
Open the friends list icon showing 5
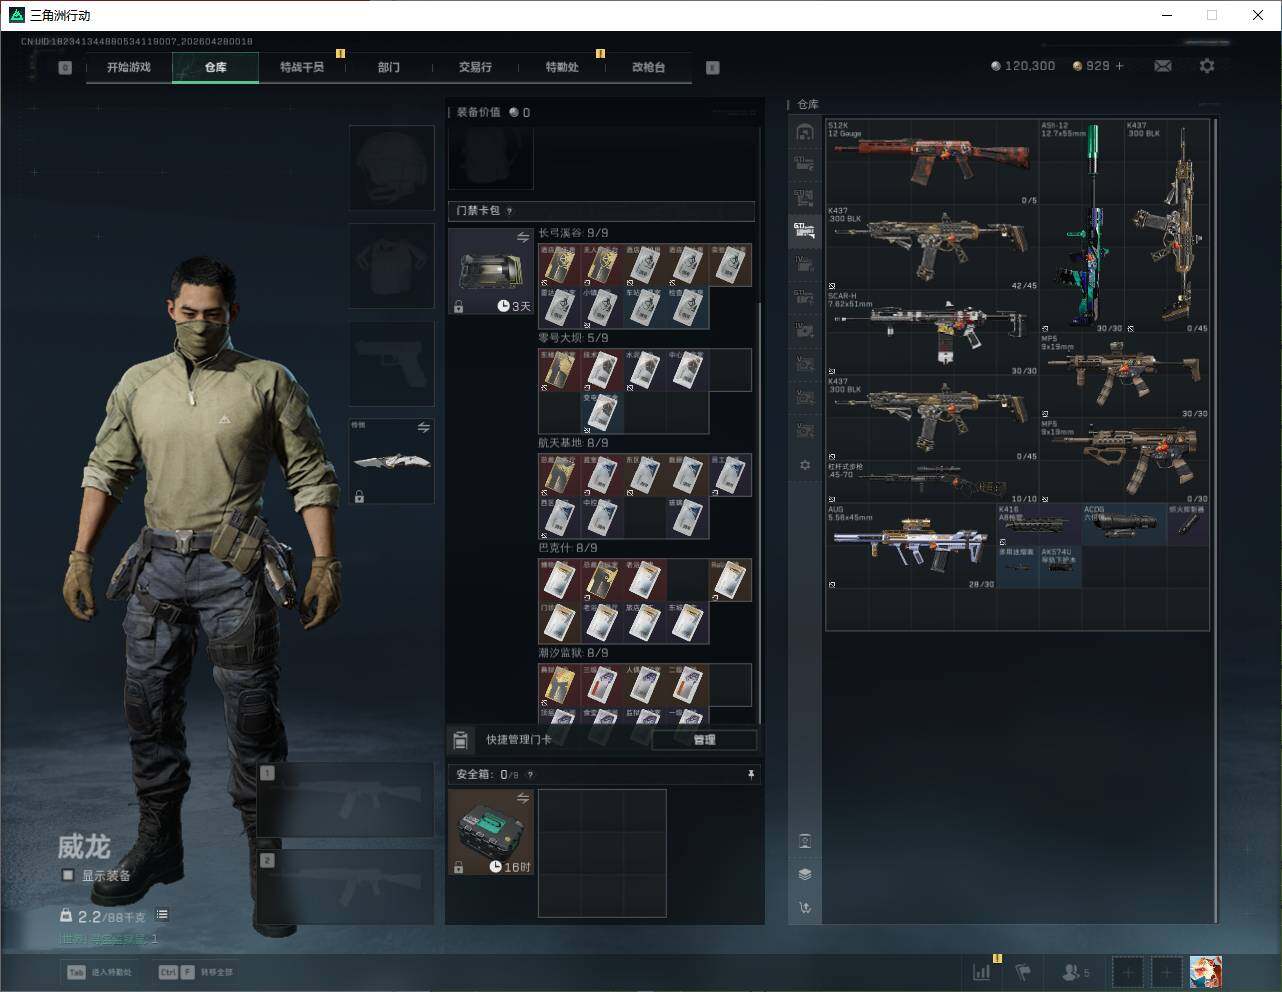(1076, 971)
